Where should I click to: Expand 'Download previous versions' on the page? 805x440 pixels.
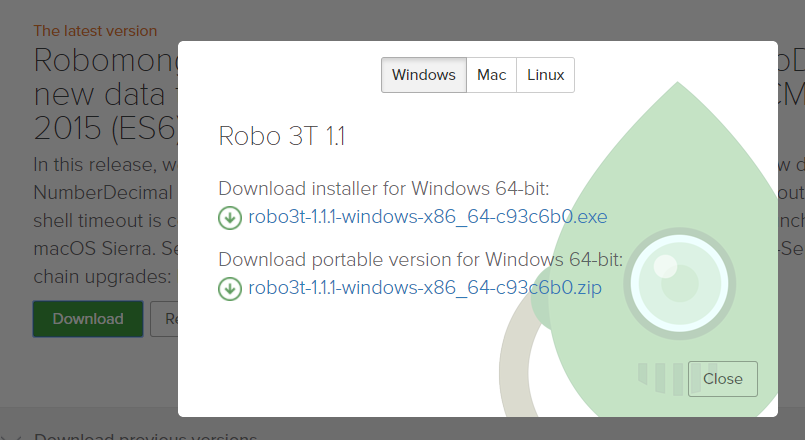145,436
